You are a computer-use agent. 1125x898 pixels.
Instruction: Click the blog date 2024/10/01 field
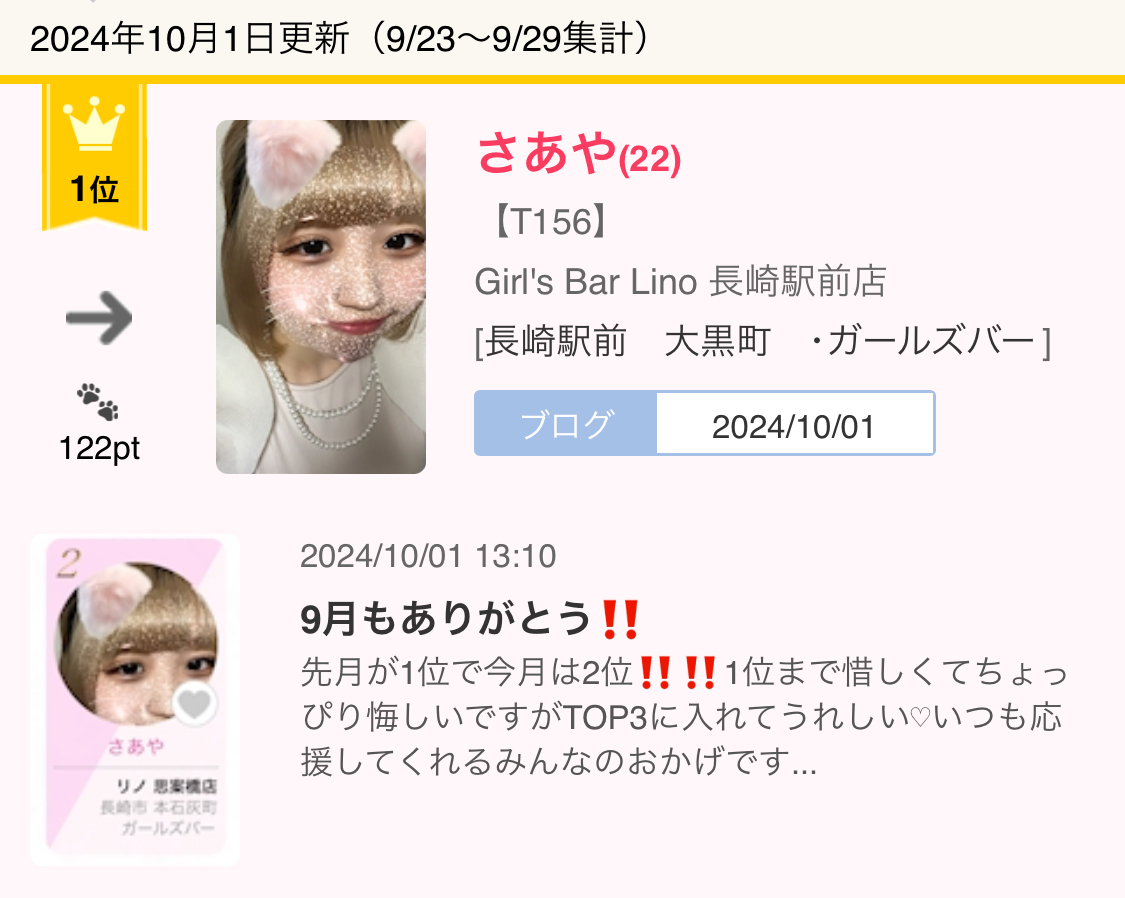[x=794, y=424]
